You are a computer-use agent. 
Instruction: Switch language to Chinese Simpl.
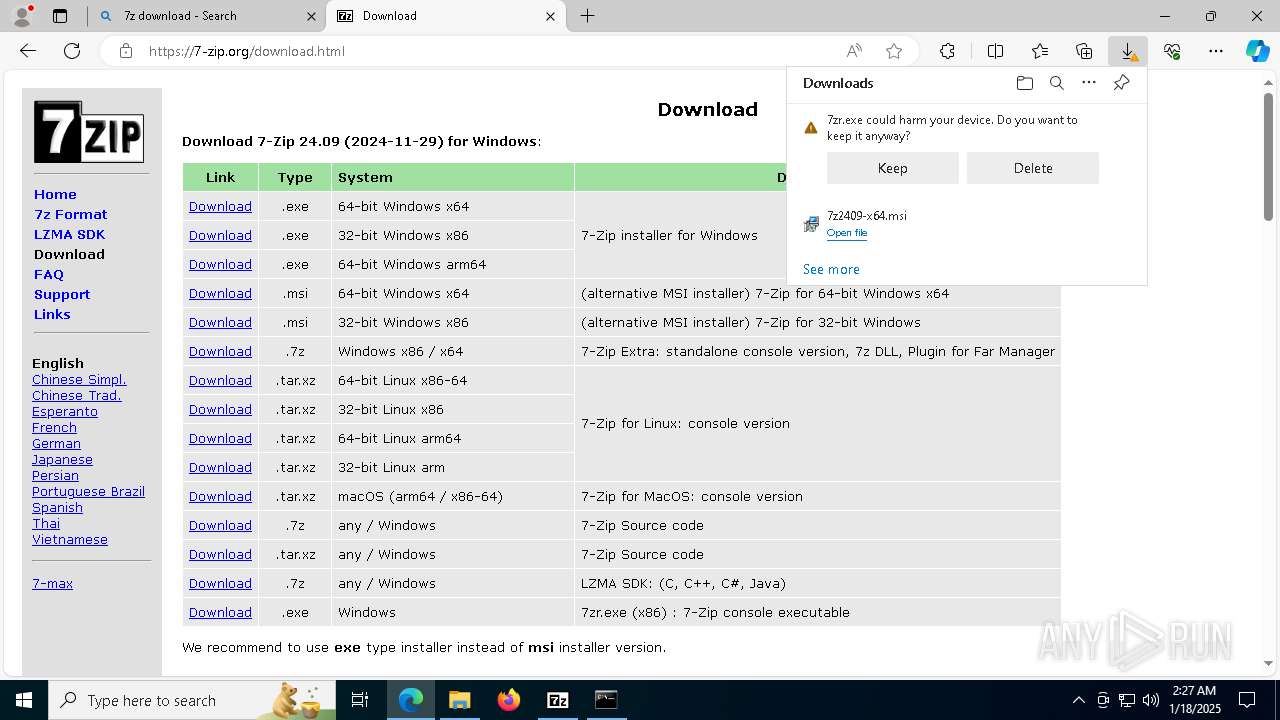coord(79,380)
